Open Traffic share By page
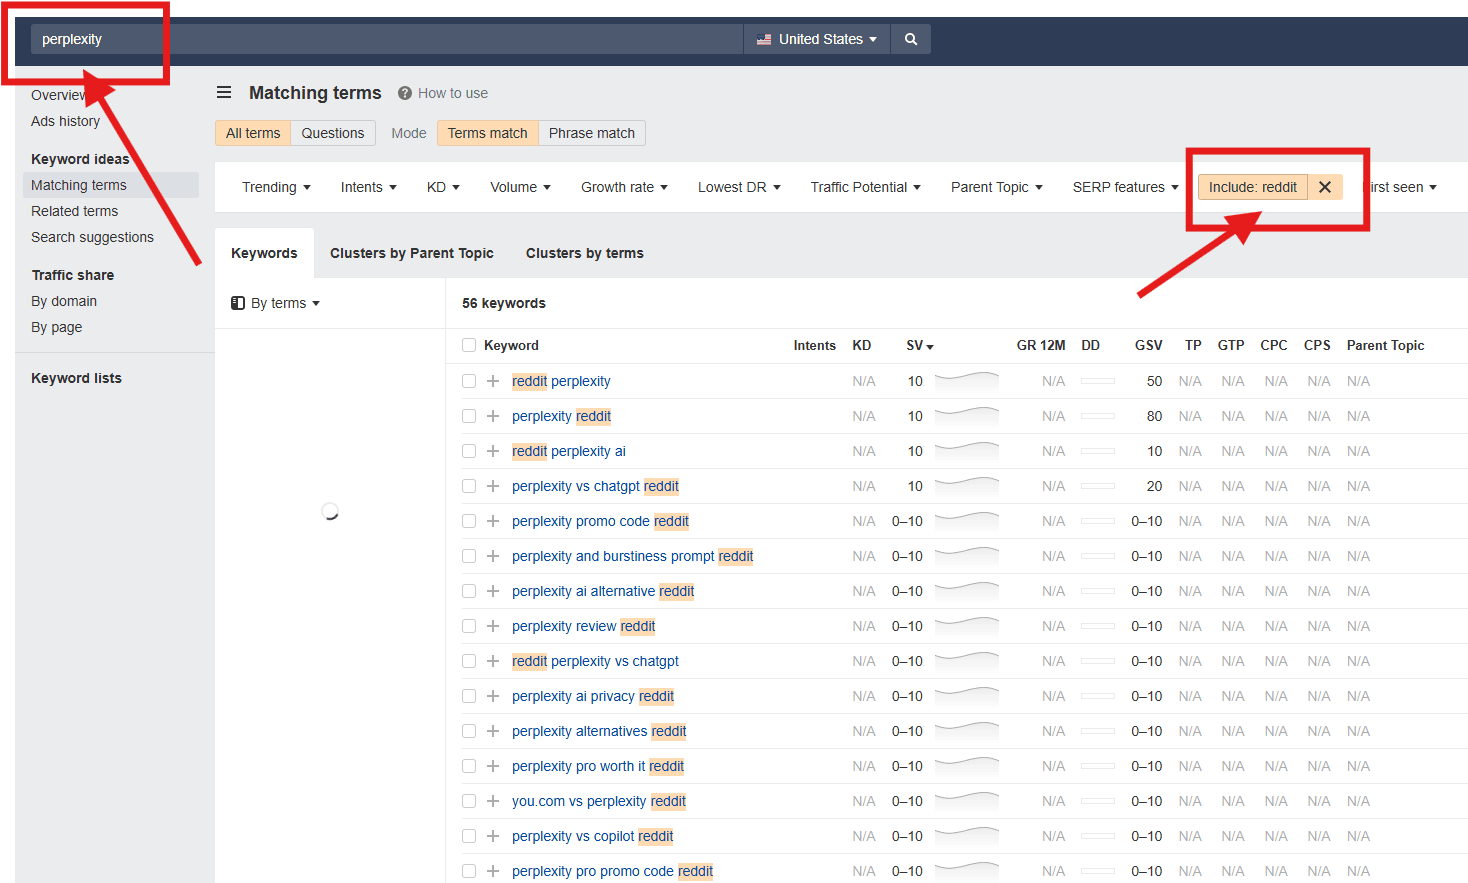 pos(57,327)
